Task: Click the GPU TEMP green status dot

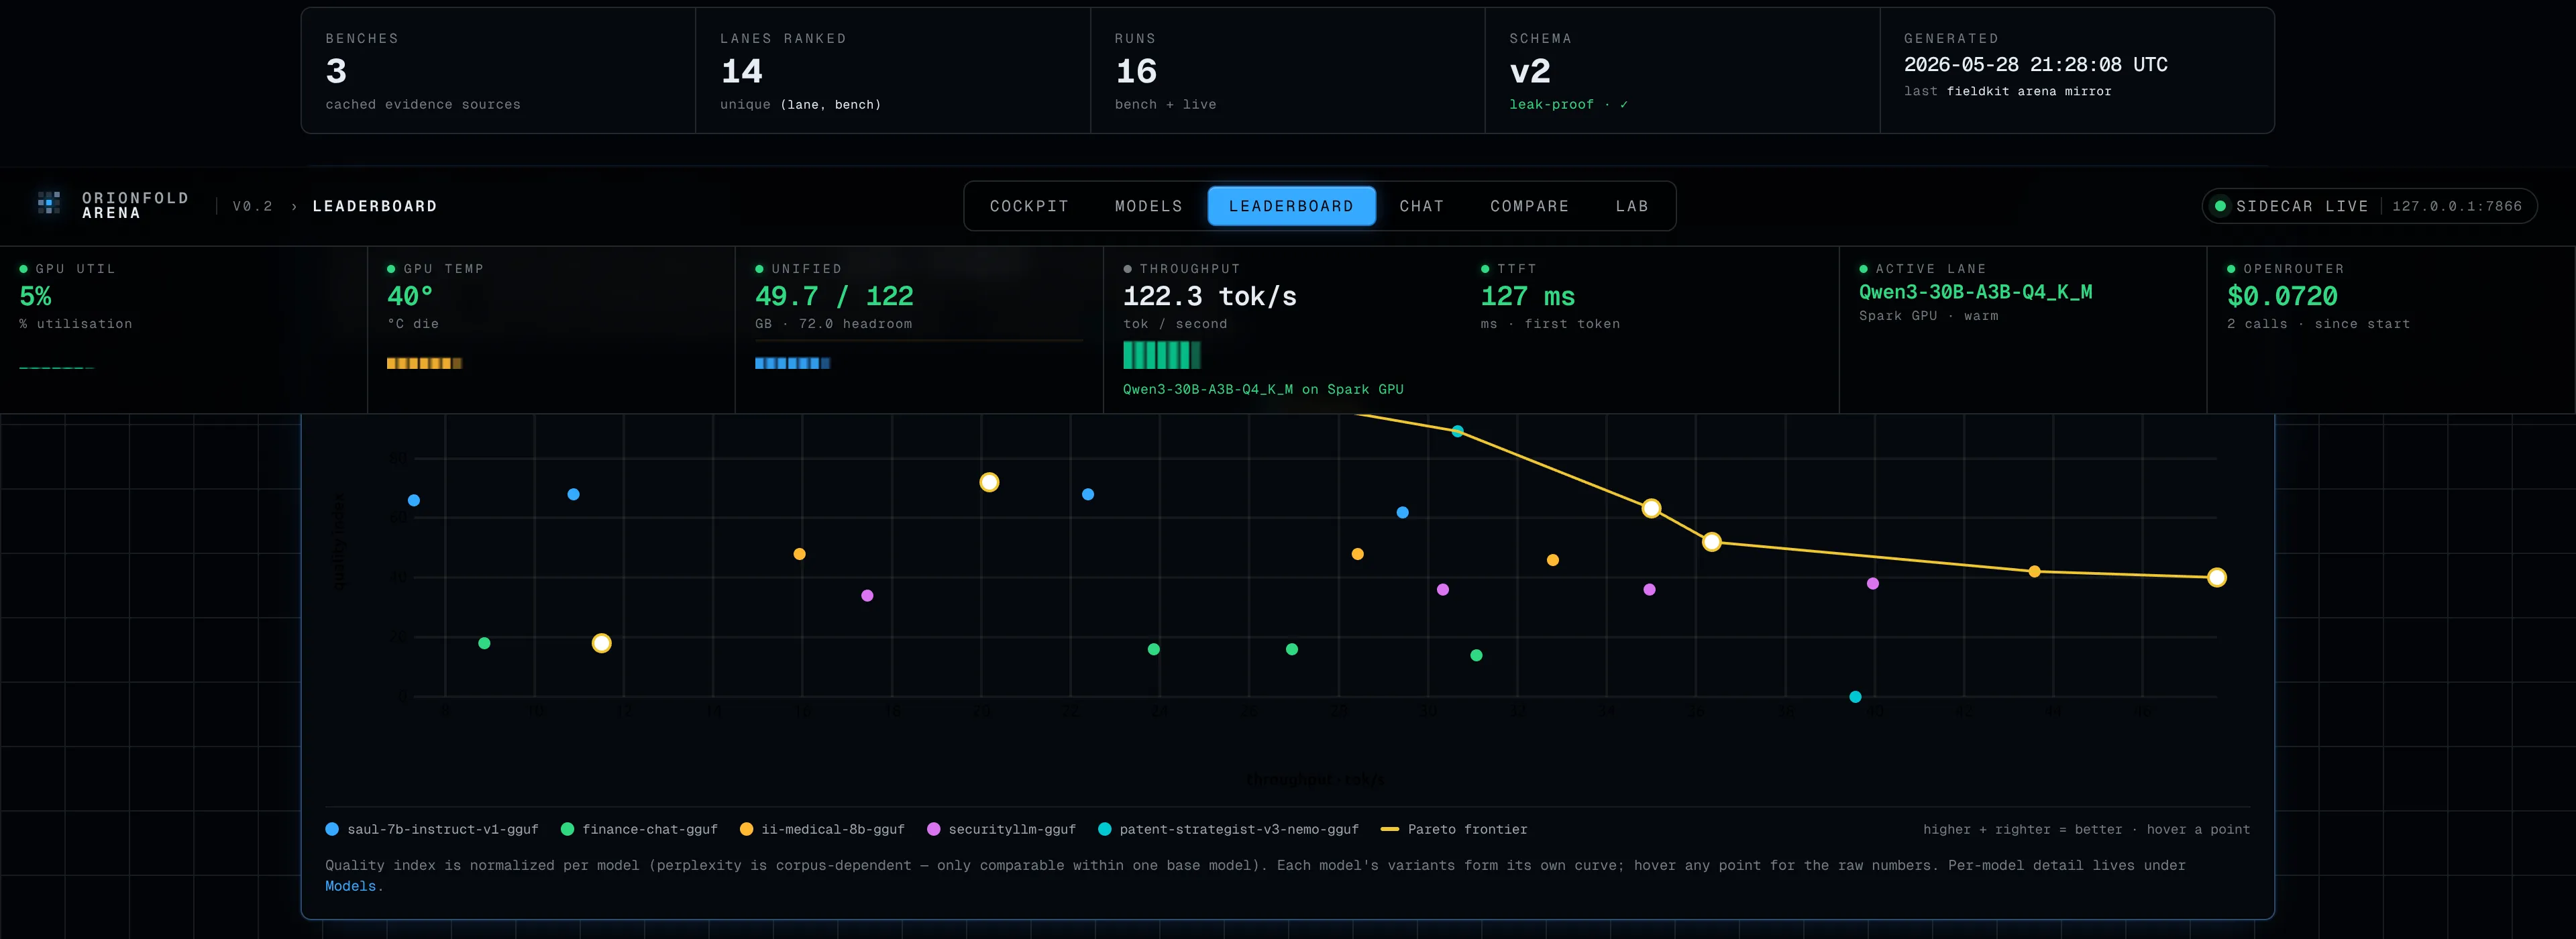Action: click(391, 269)
